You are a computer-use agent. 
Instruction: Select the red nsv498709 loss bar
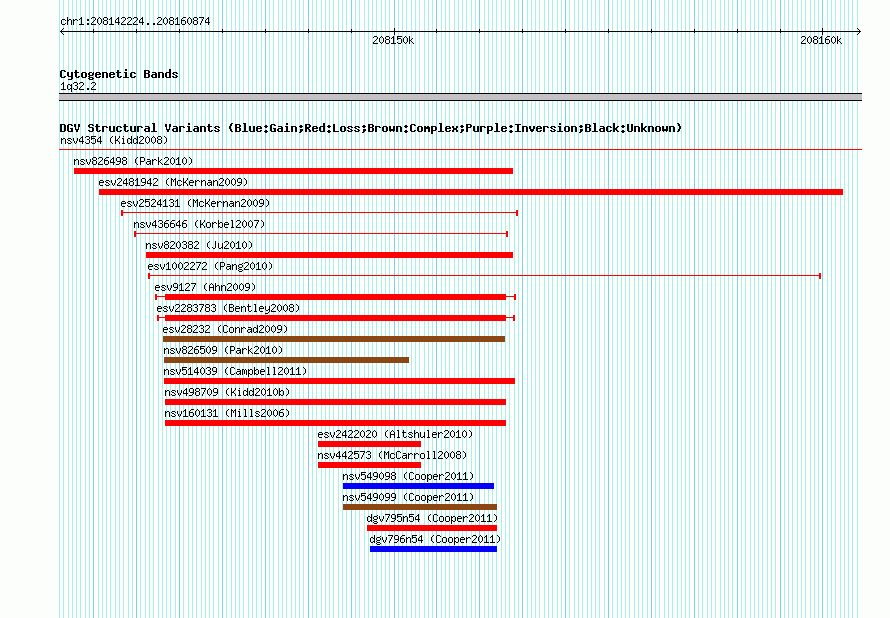[x=335, y=402]
